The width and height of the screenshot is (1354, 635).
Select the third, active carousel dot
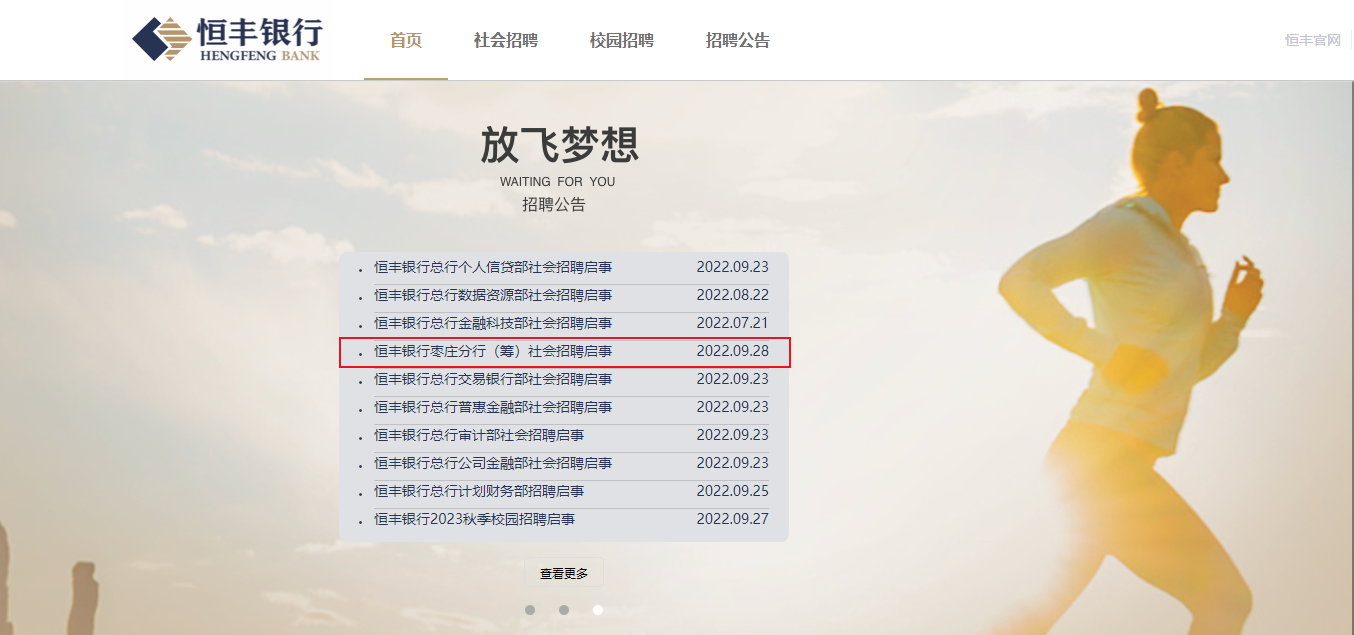click(598, 610)
